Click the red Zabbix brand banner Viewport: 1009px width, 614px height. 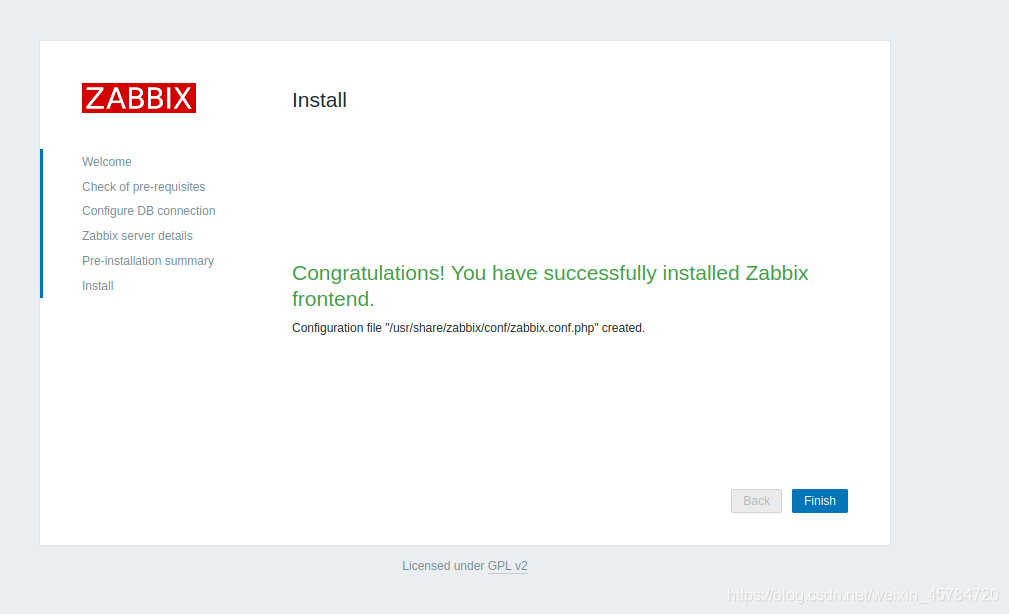(x=138, y=97)
